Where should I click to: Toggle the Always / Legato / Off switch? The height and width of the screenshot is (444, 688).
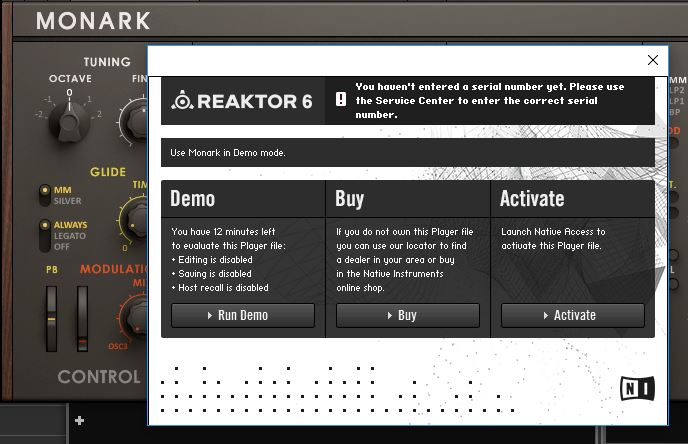tap(44, 236)
